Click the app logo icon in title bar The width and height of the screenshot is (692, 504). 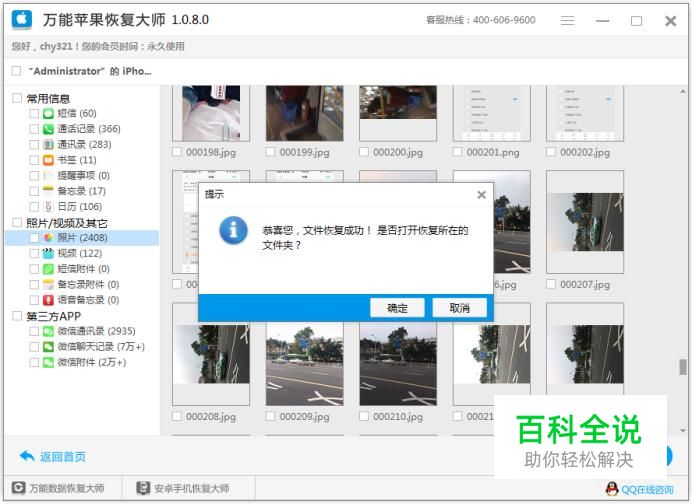tap(22, 19)
